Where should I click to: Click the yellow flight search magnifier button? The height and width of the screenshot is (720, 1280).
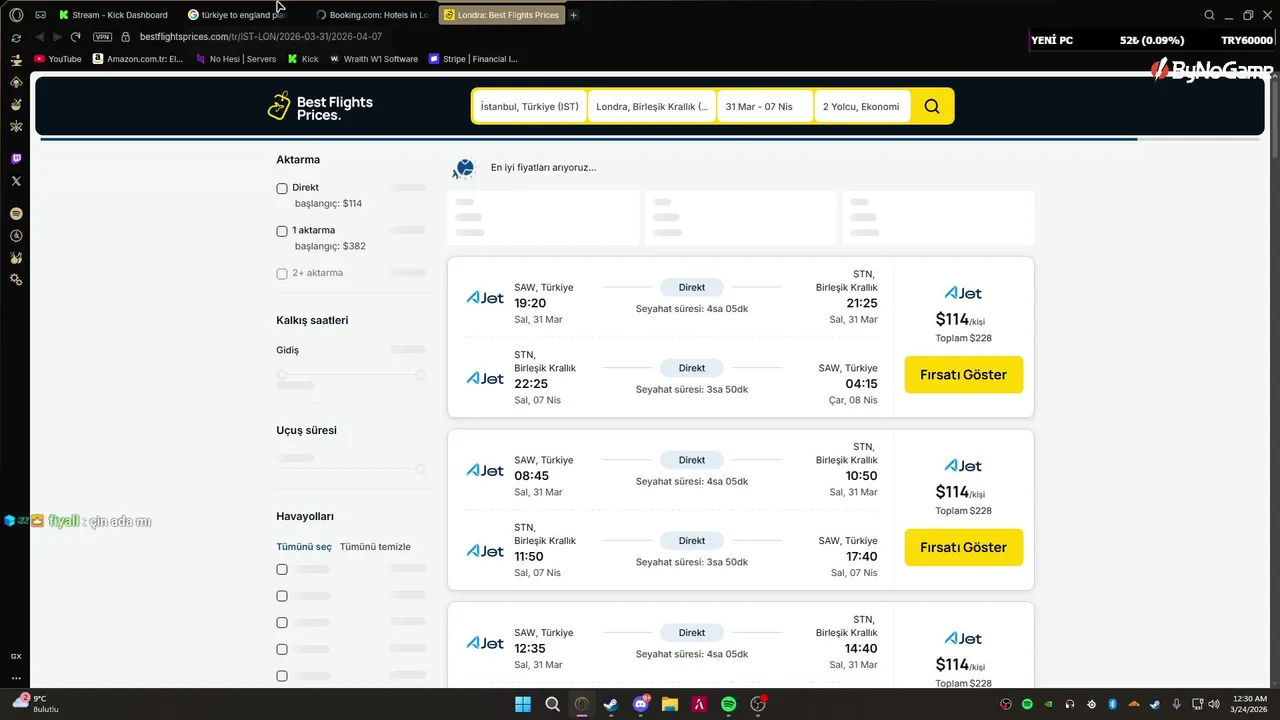(x=932, y=107)
